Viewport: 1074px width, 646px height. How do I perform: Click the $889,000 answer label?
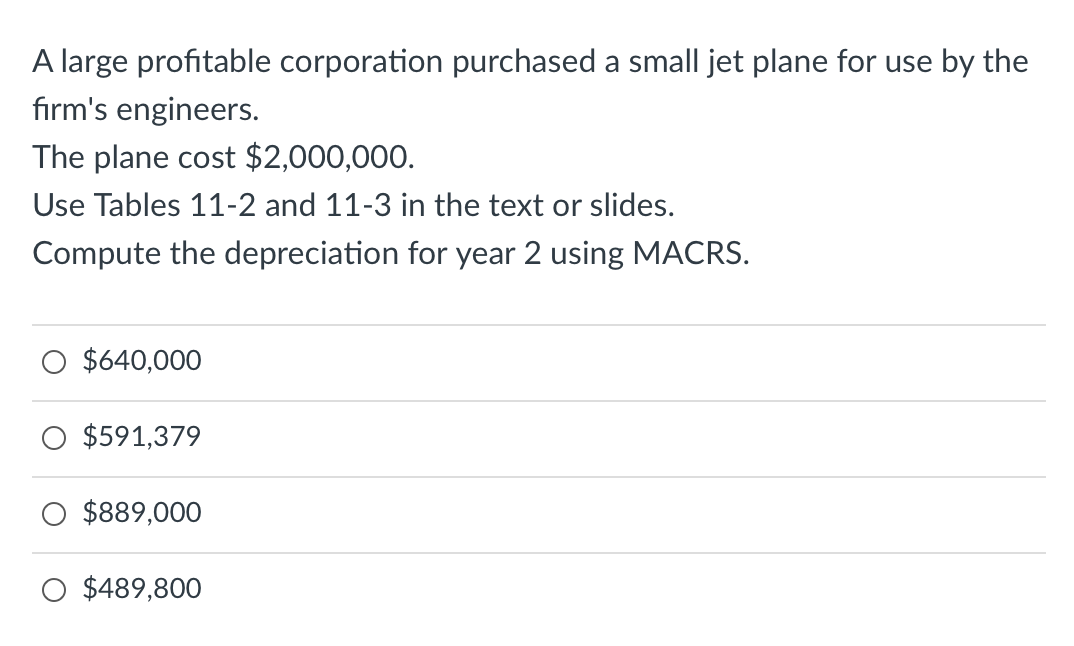(141, 512)
